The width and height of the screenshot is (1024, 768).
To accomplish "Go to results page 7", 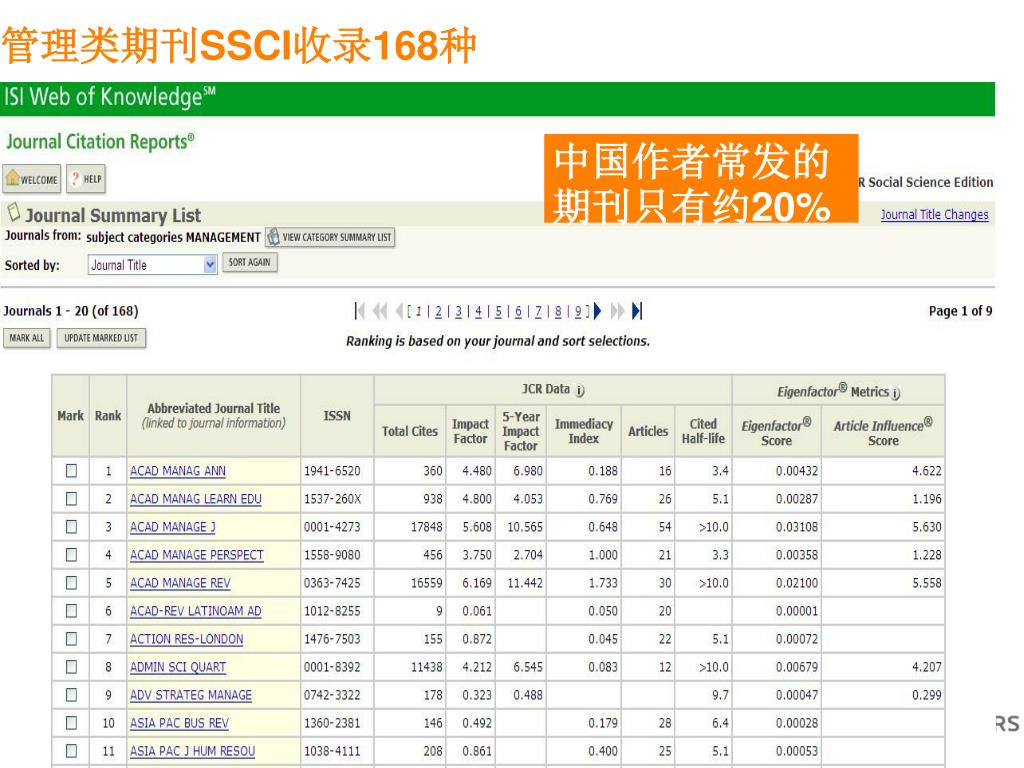I will pyautogui.click(x=538, y=312).
